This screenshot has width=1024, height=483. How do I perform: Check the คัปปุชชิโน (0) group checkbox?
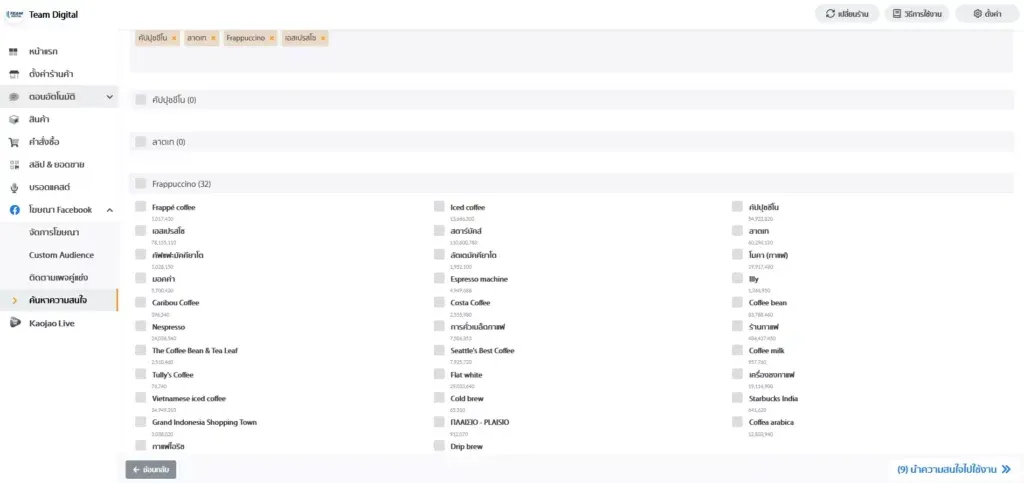pyautogui.click(x=140, y=100)
